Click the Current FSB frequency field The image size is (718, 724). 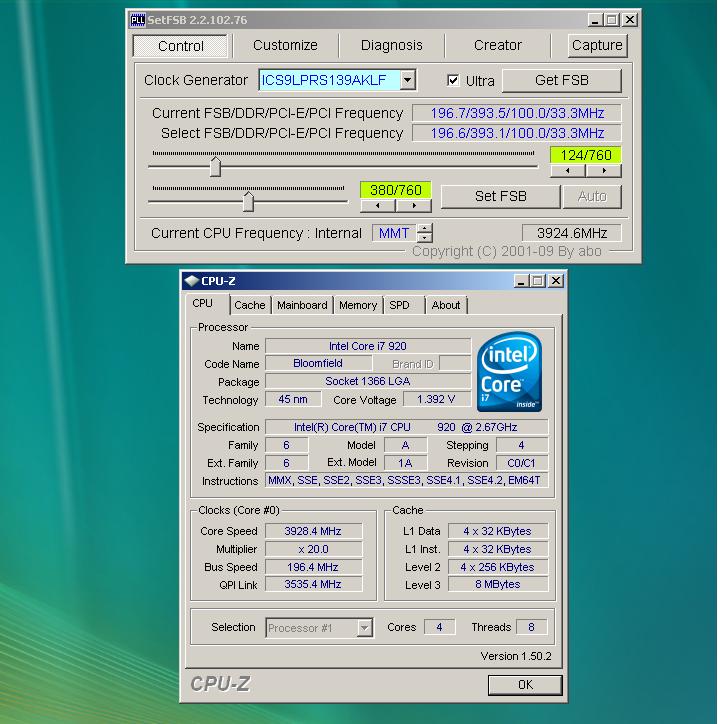pyautogui.click(x=517, y=113)
